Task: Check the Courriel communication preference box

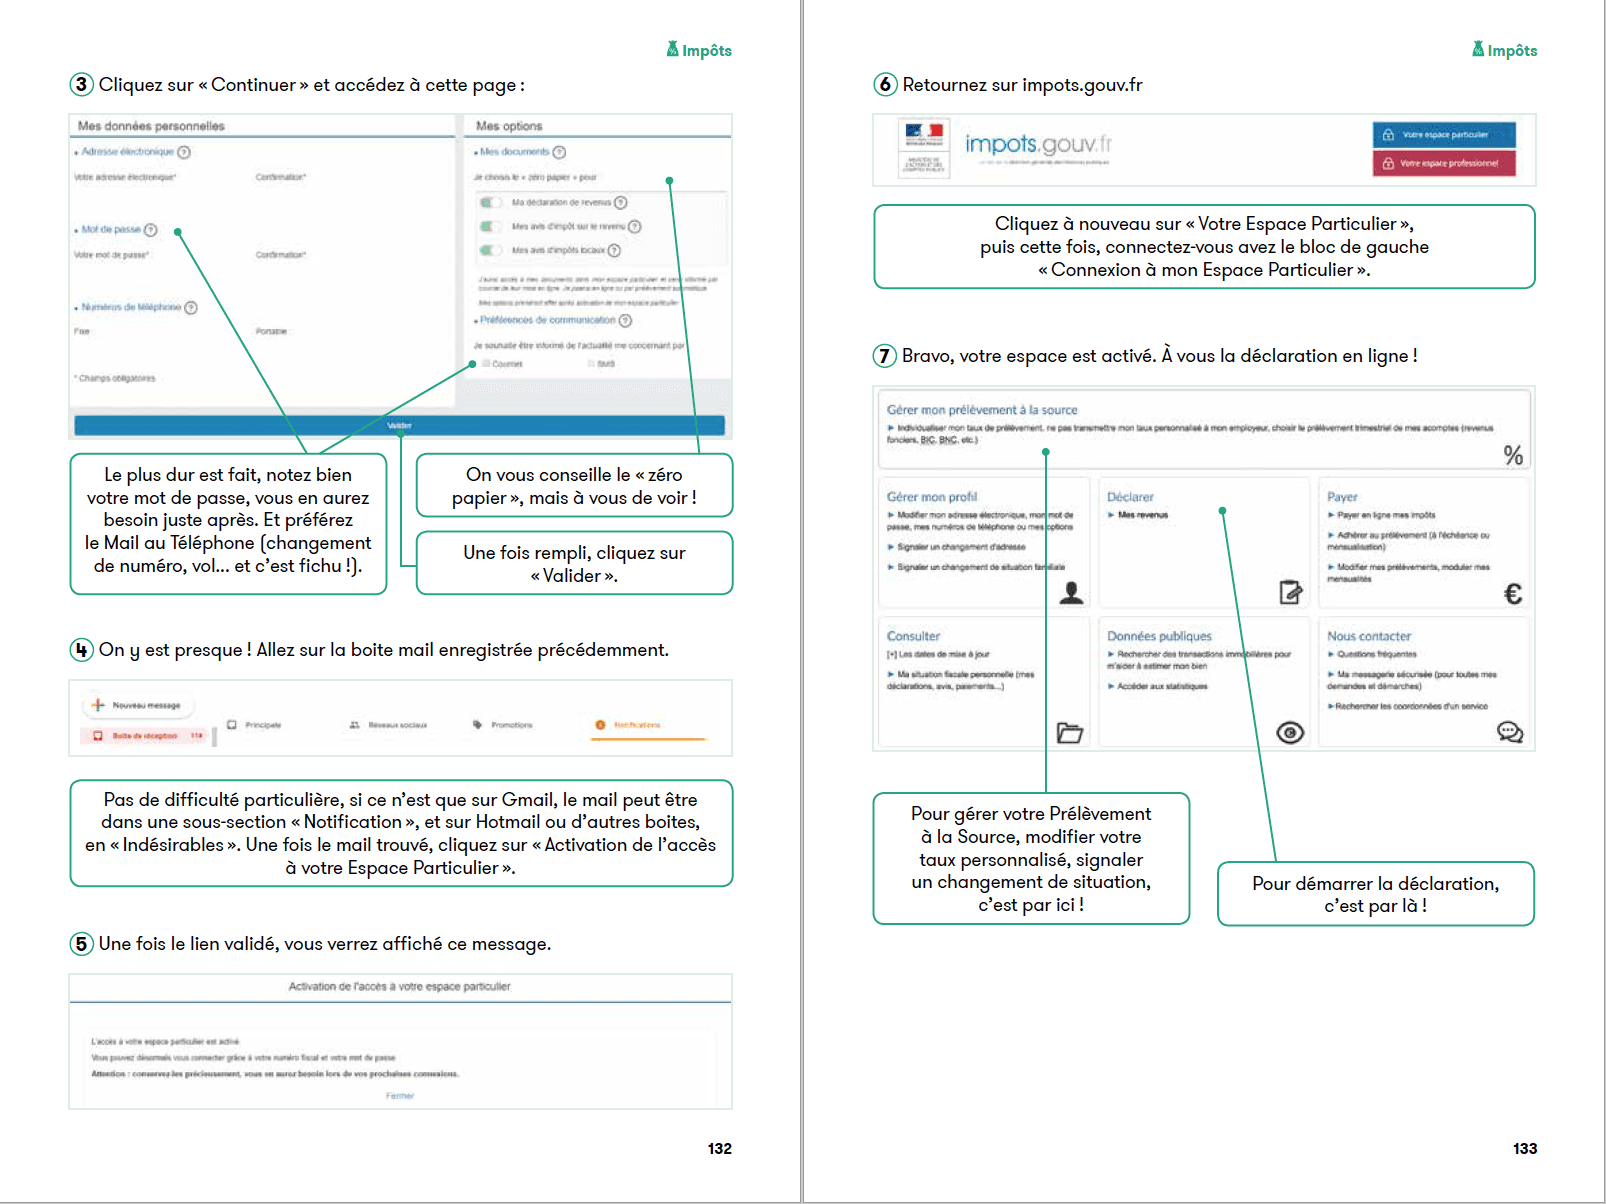Action: point(486,364)
